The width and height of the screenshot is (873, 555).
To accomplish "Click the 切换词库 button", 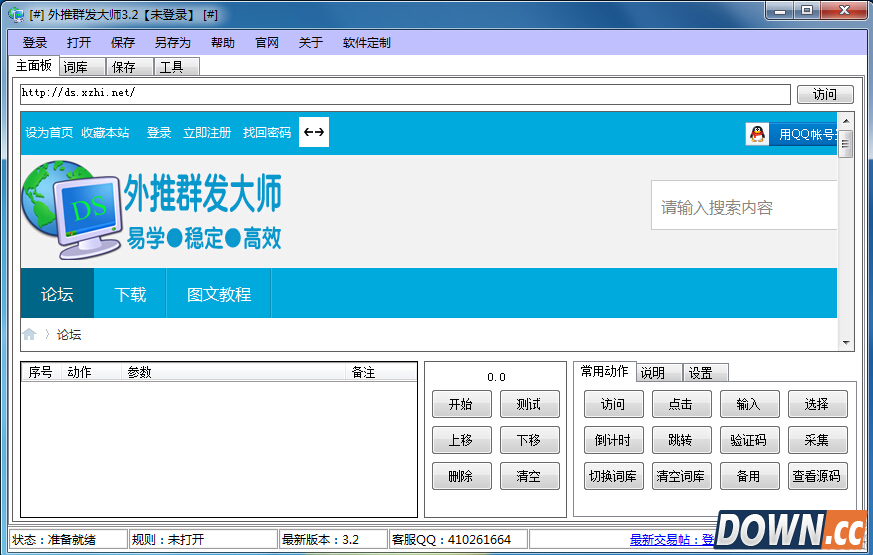I will tap(614, 476).
